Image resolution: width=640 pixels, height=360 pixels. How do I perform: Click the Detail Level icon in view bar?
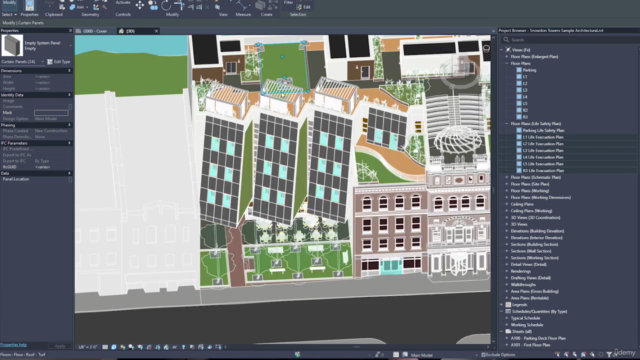[105, 347]
